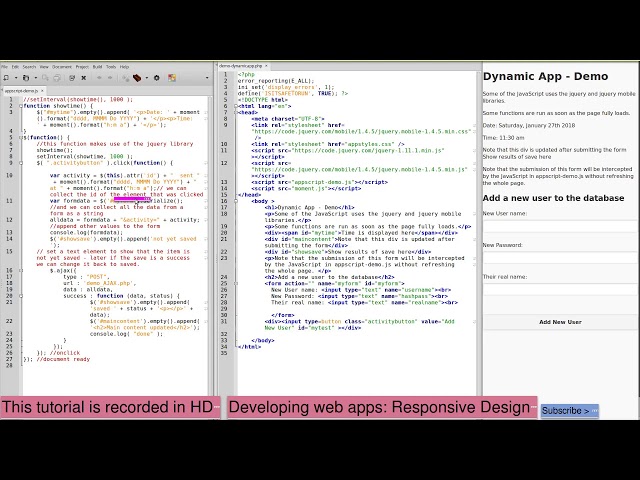The height and width of the screenshot is (480, 640).
Task: Open the recent files dropdown beside Open
Action: pyautogui.click(x=36, y=78)
